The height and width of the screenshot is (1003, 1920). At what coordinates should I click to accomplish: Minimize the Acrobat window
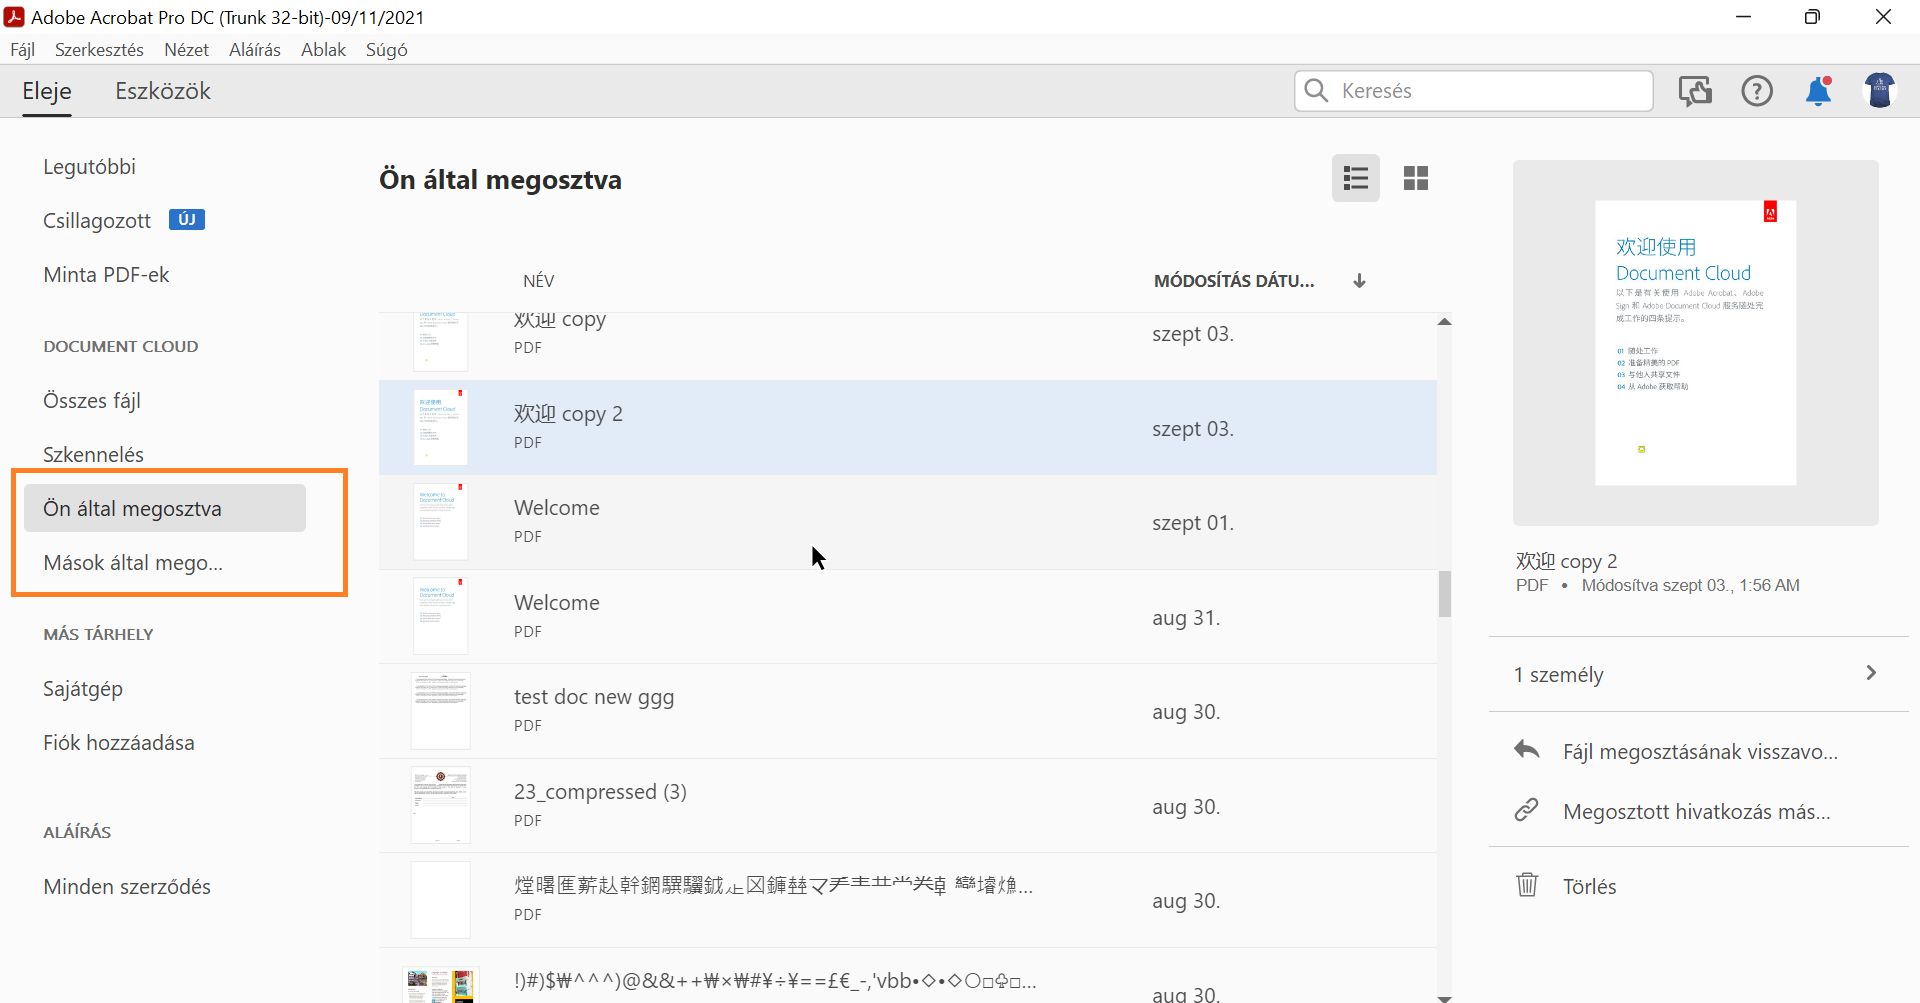click(x=1743, y=17)
